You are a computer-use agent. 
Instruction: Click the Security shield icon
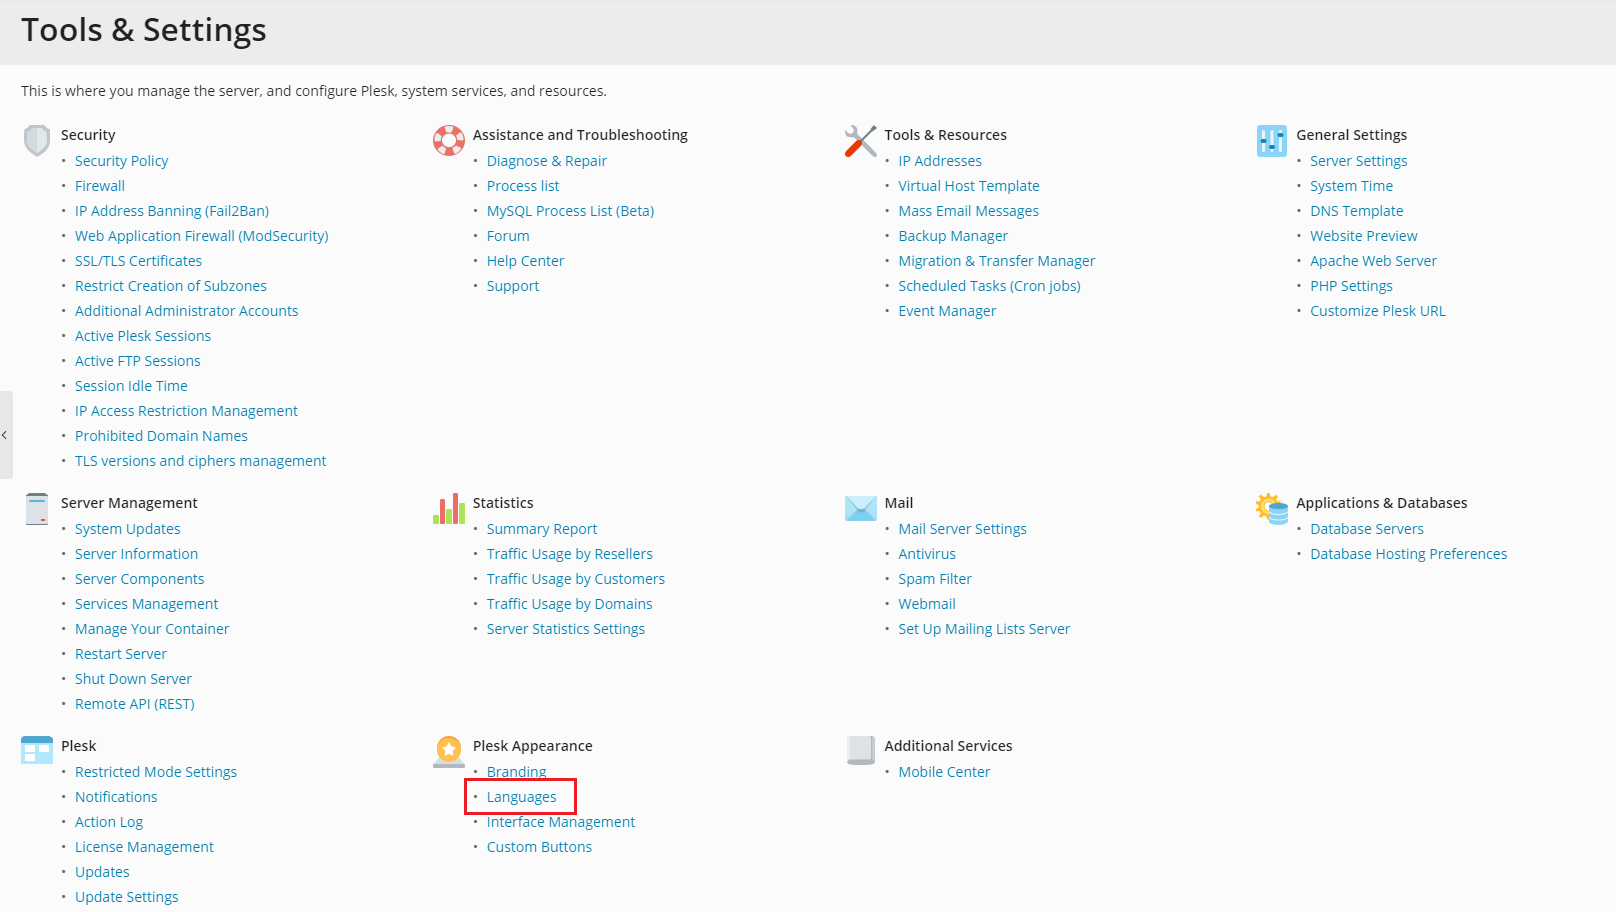coord(37,140)
